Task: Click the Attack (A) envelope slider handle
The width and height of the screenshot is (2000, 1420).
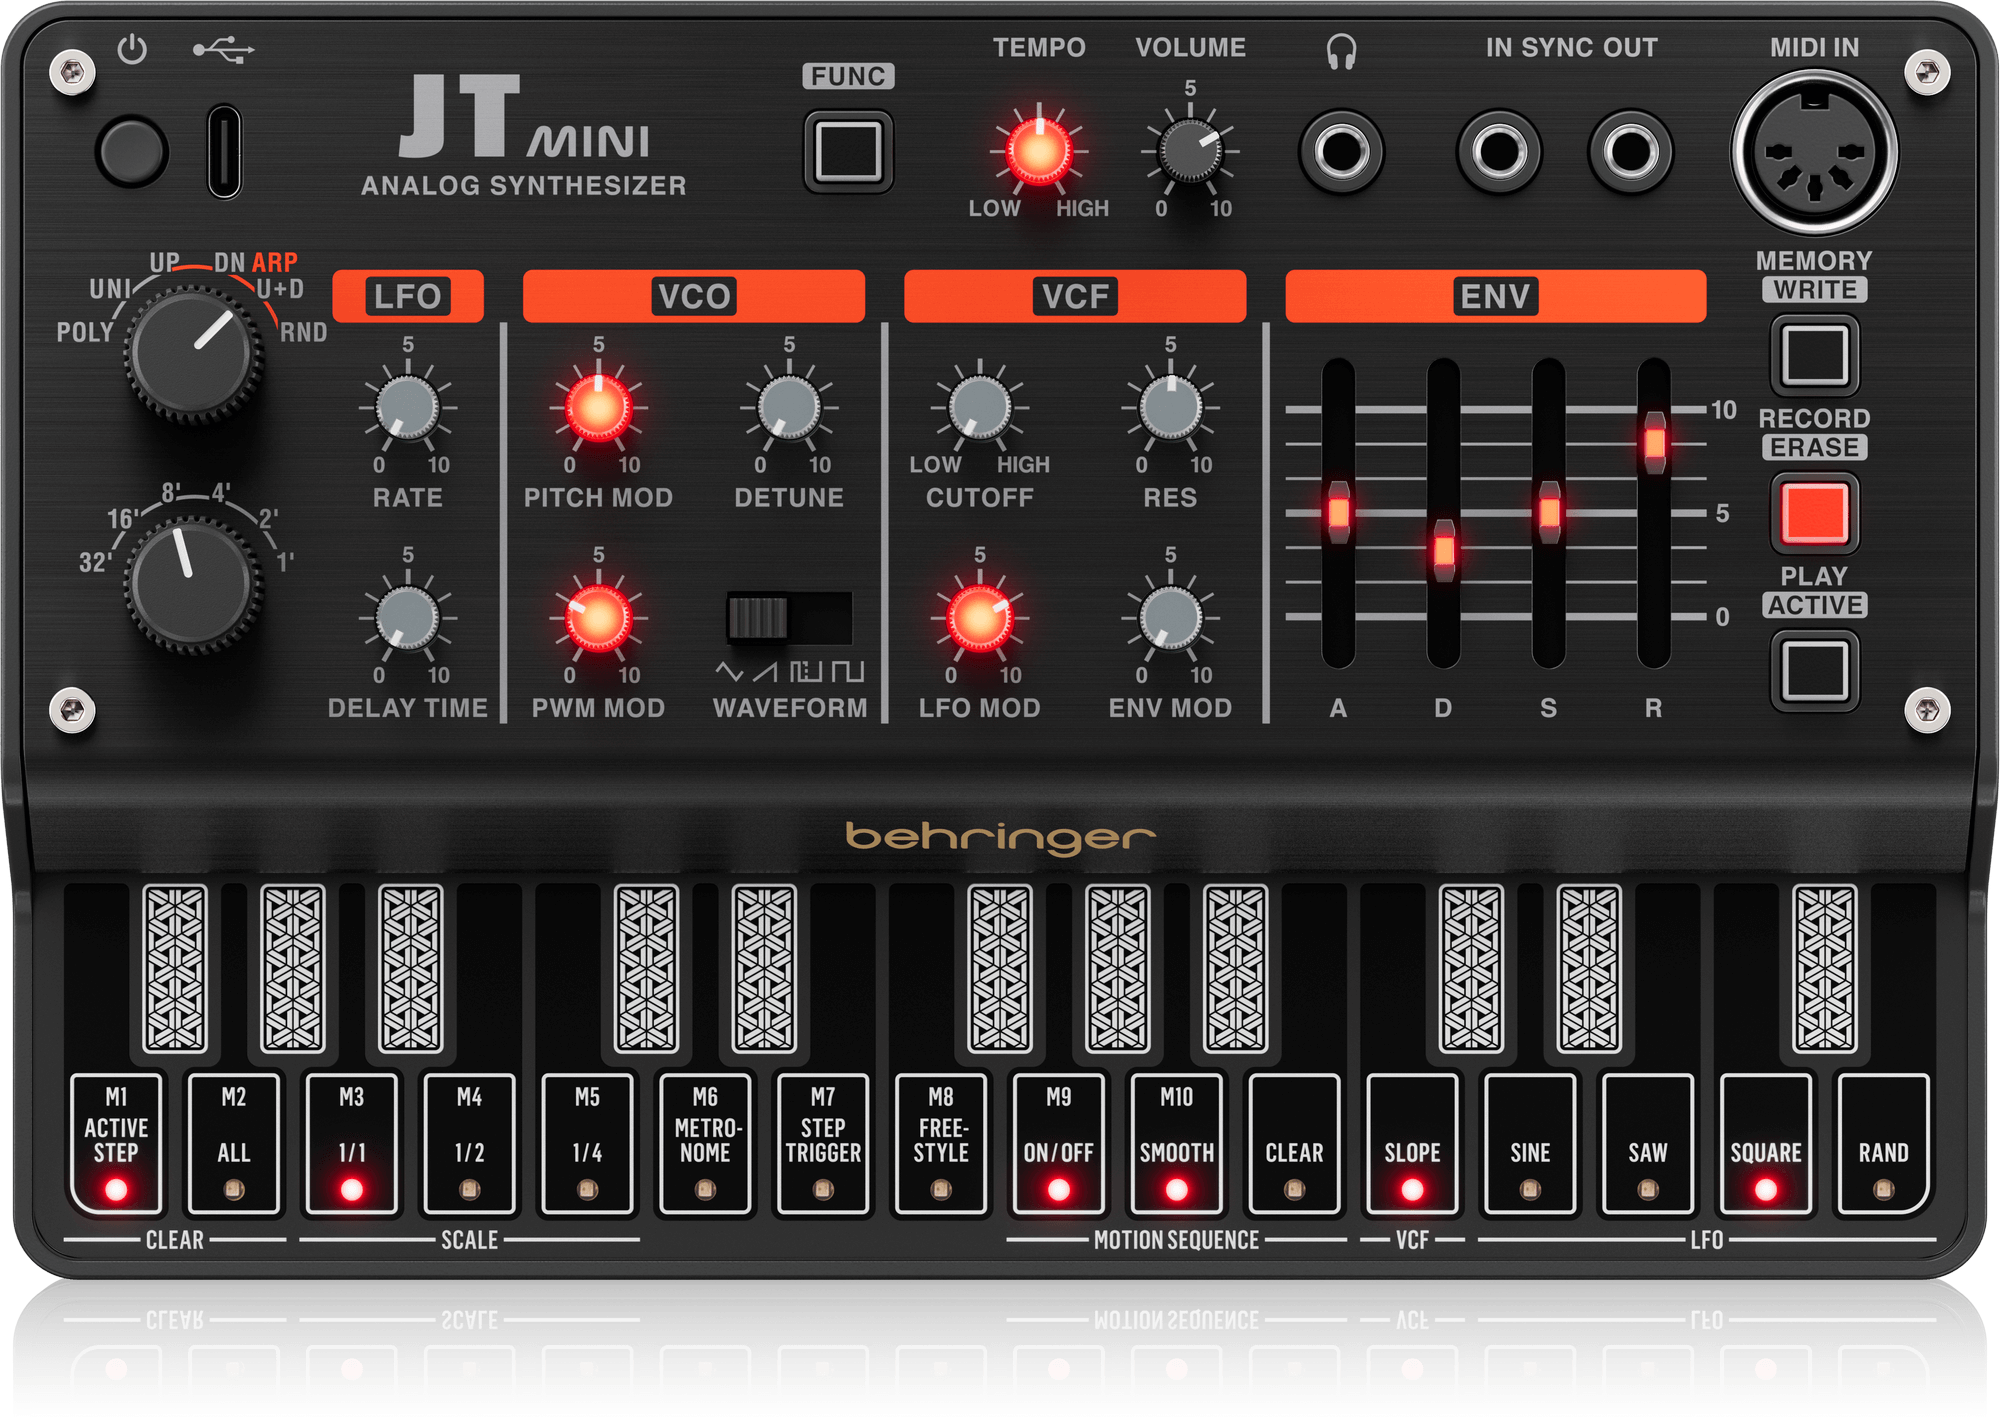Action: (1338, 512)
